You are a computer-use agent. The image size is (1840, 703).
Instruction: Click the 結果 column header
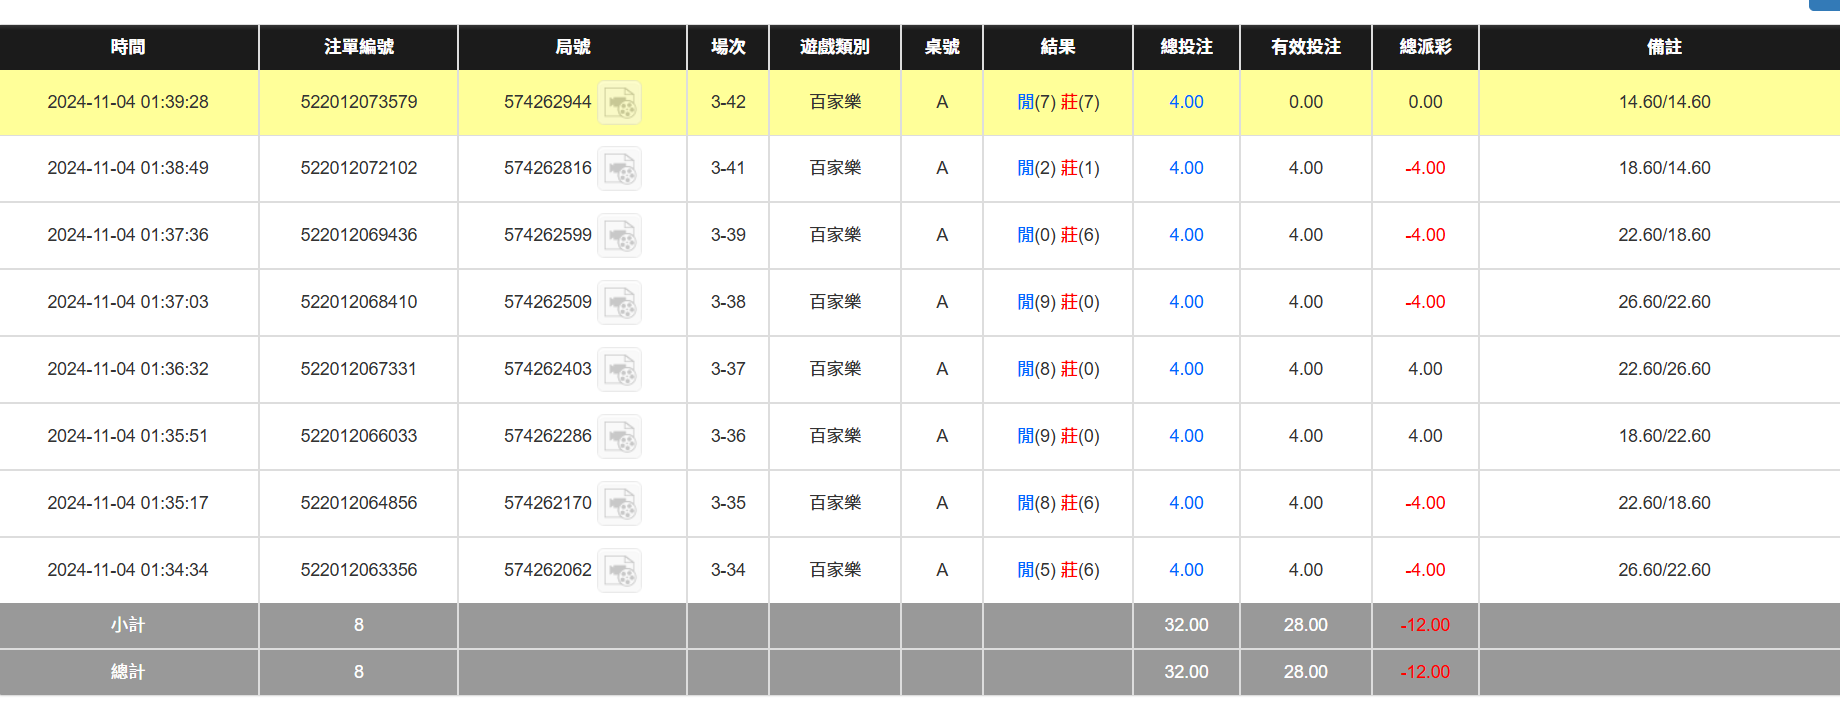pyautogui.click(x=1057, y=47)
